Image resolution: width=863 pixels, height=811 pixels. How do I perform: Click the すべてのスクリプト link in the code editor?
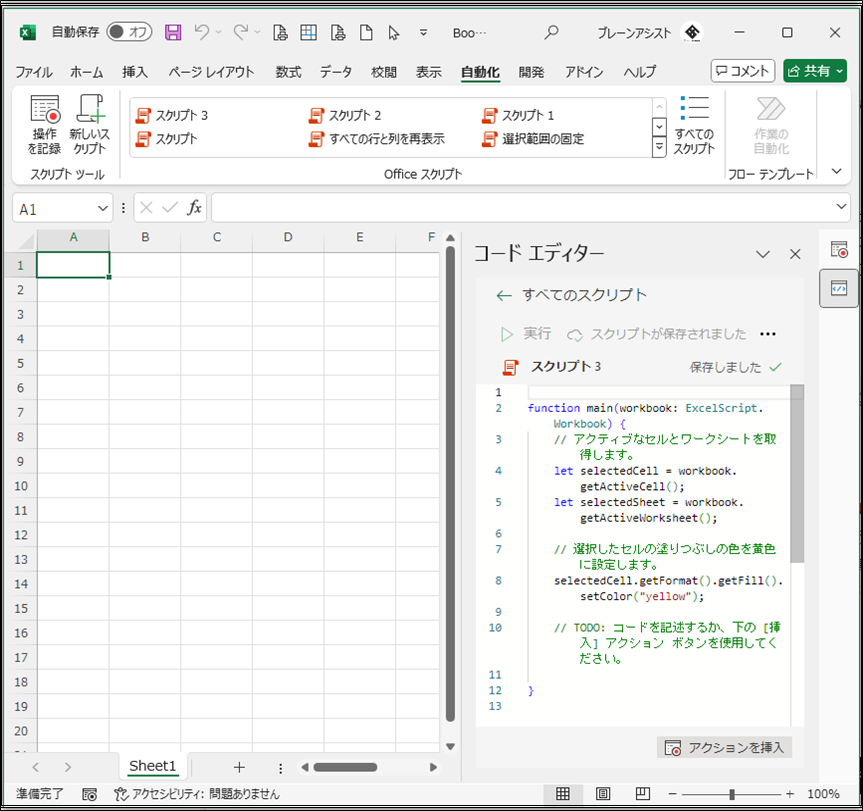(584, 295)
